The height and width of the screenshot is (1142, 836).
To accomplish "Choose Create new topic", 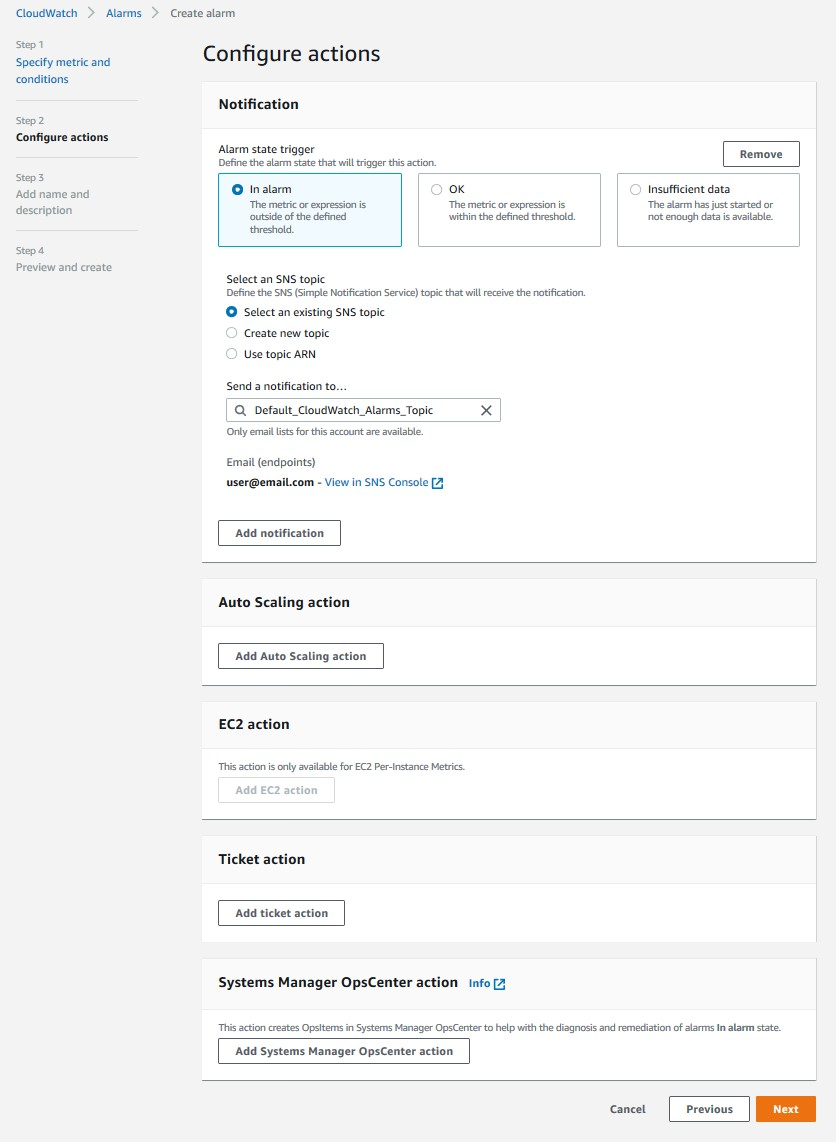I will [x=231, y=333].
